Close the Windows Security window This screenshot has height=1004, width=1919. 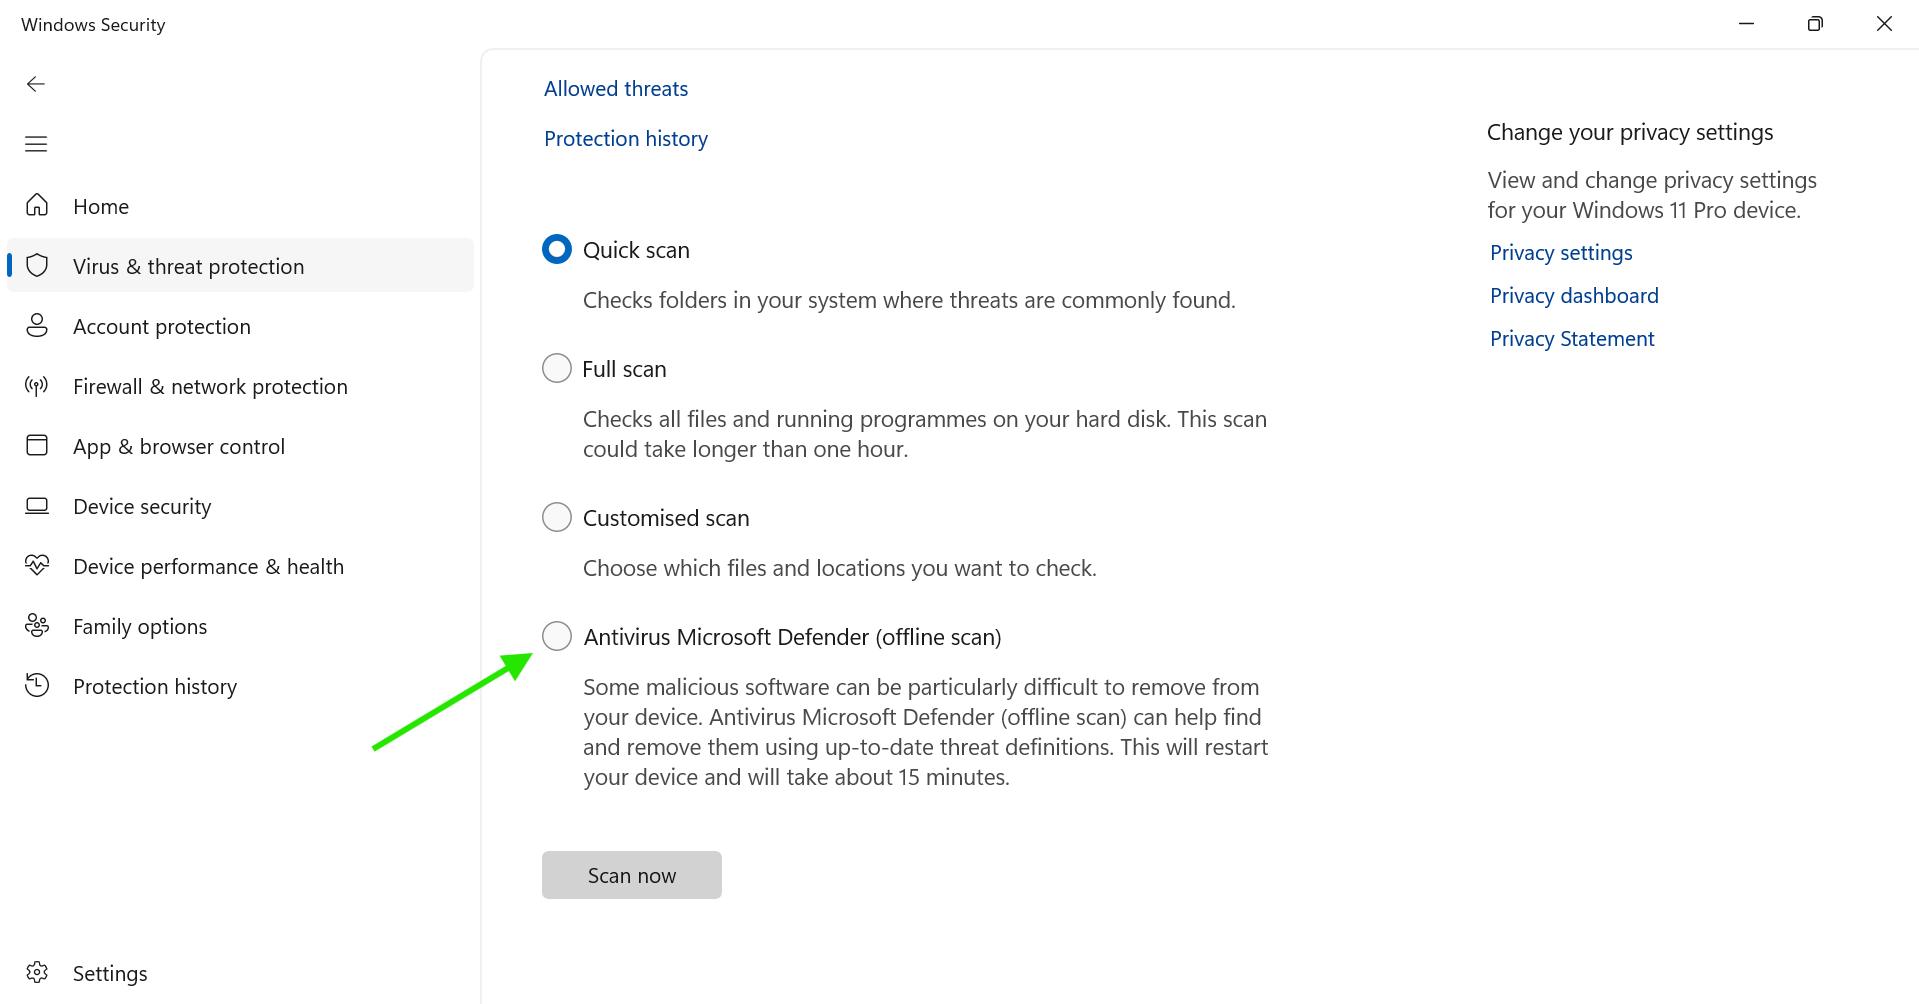tap(1884, 24)
